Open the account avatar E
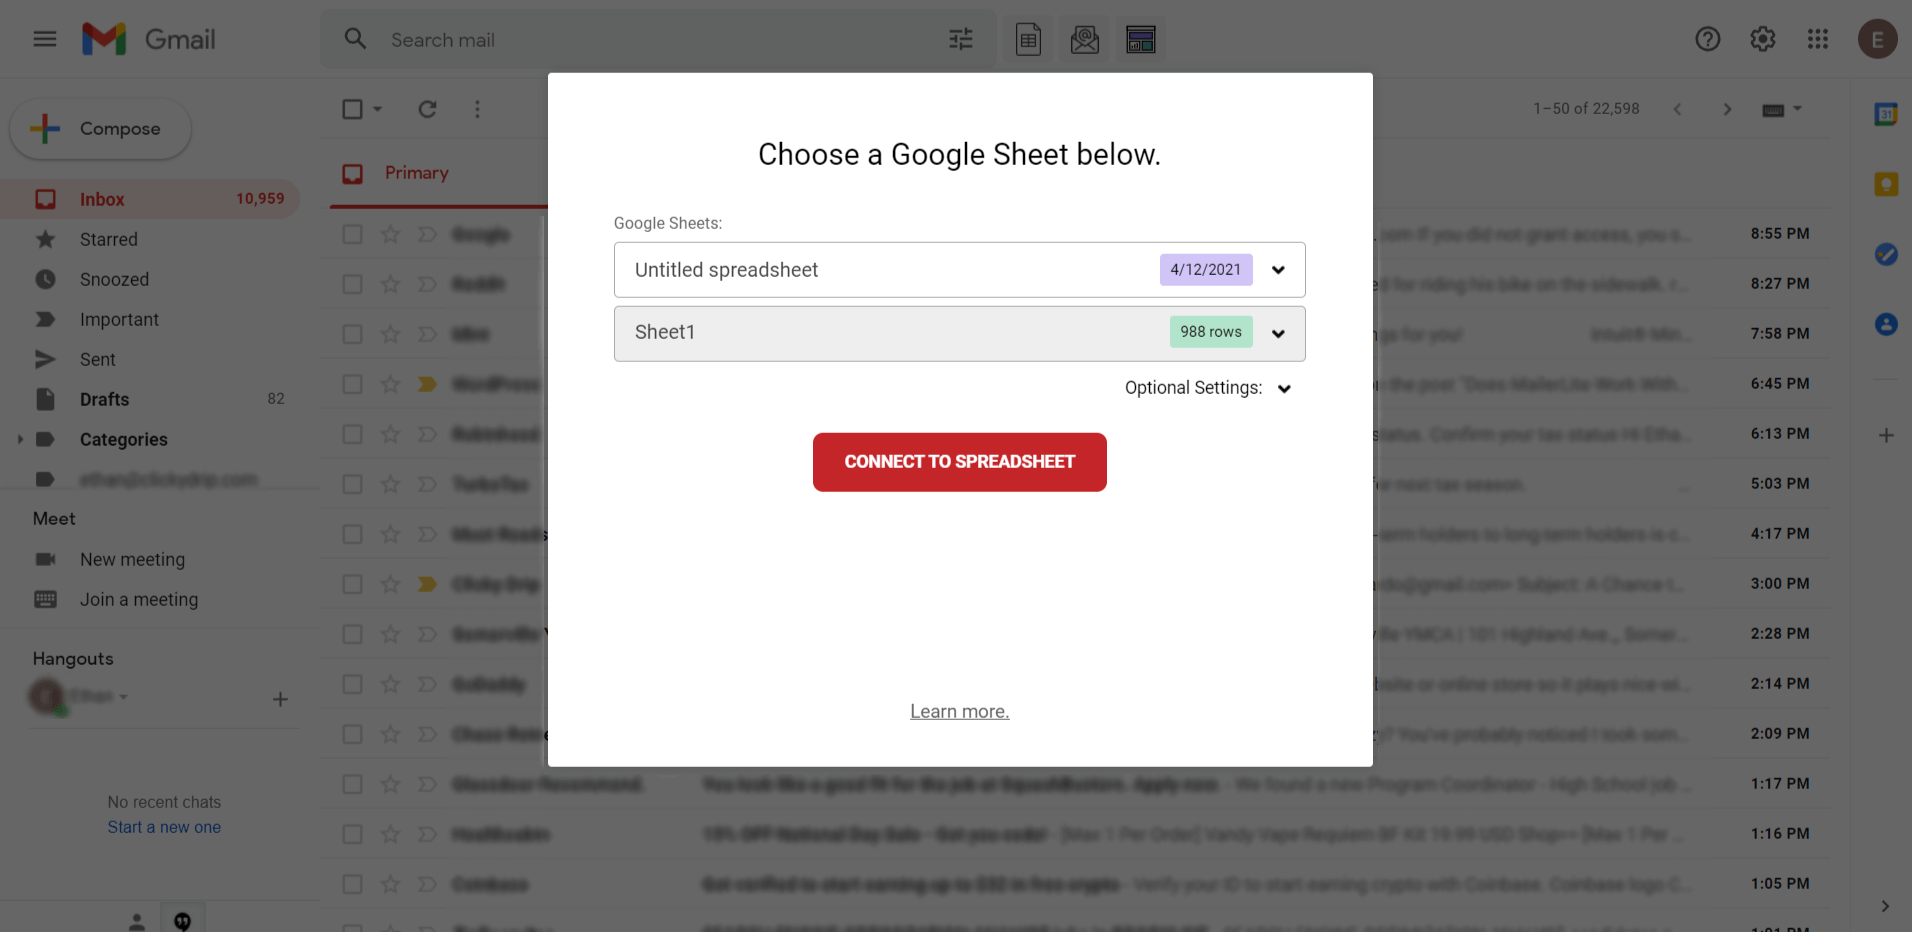 1877,39
